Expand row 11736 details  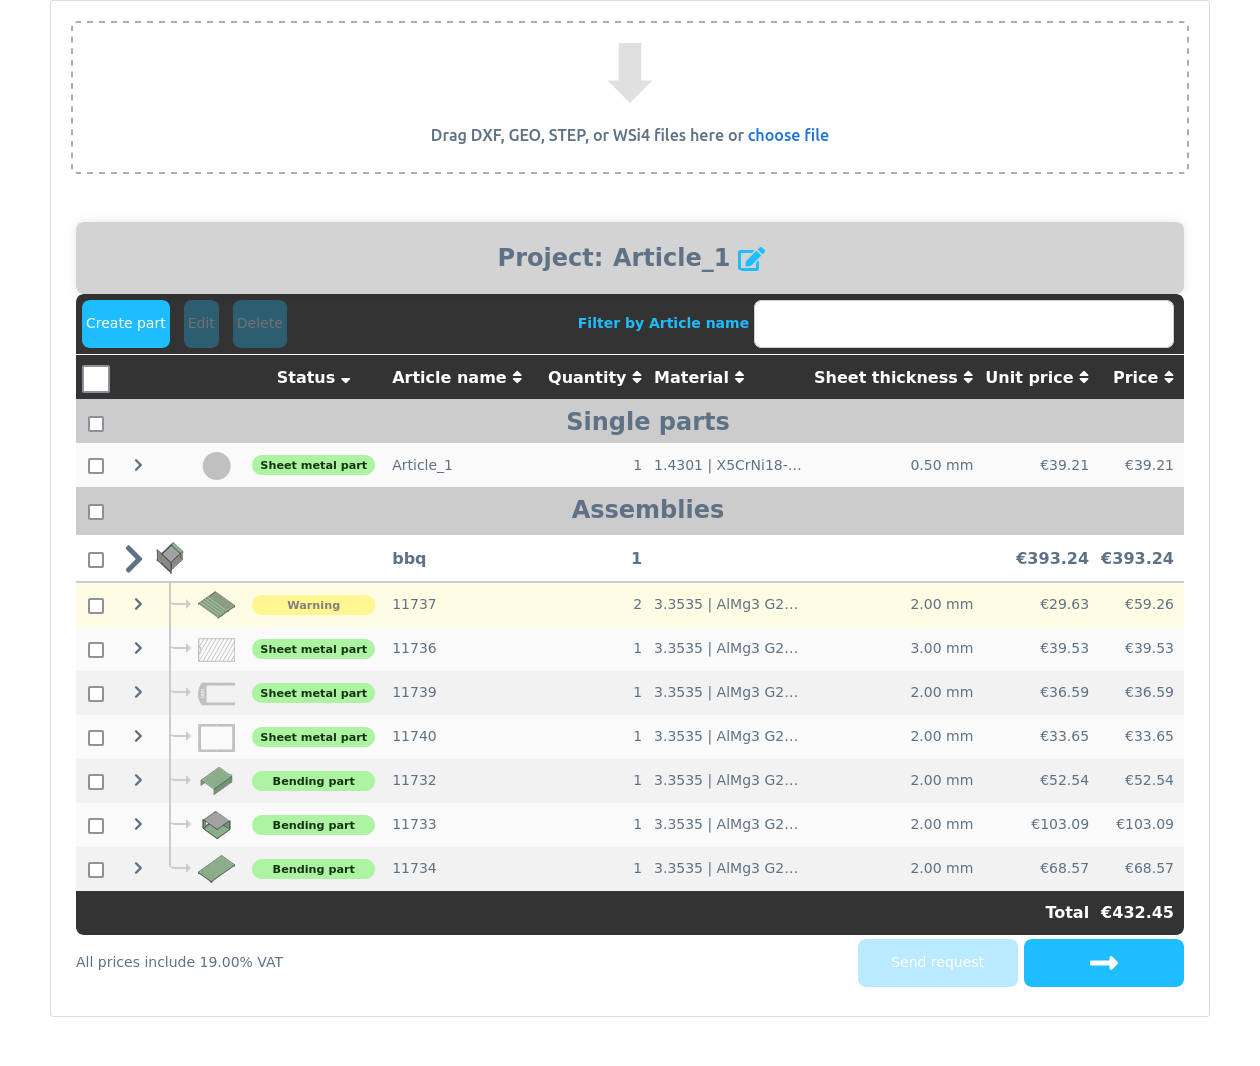[x=138, y=648]
